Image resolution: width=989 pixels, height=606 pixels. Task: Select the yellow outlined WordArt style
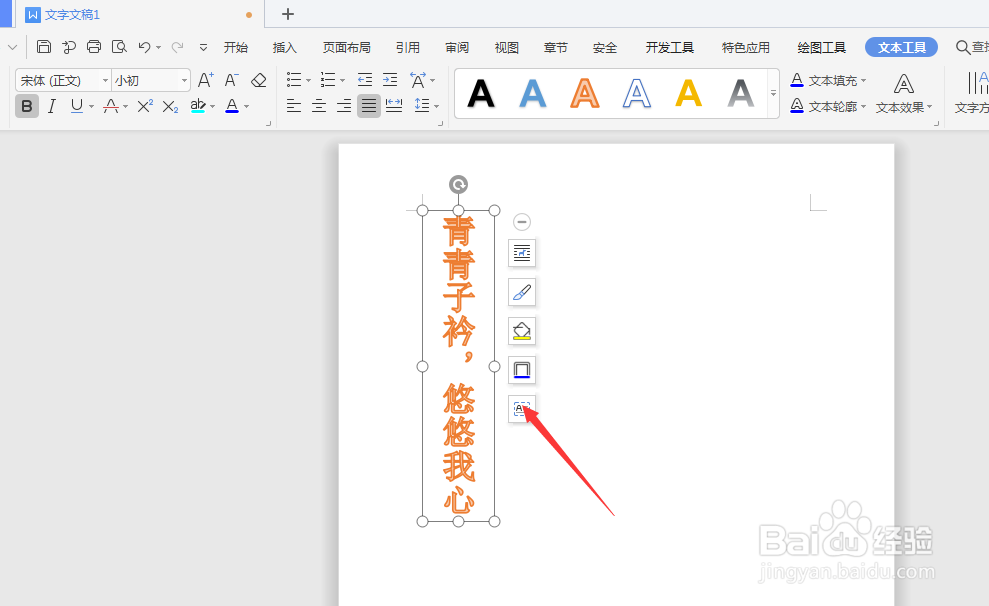tap(687, 93)
